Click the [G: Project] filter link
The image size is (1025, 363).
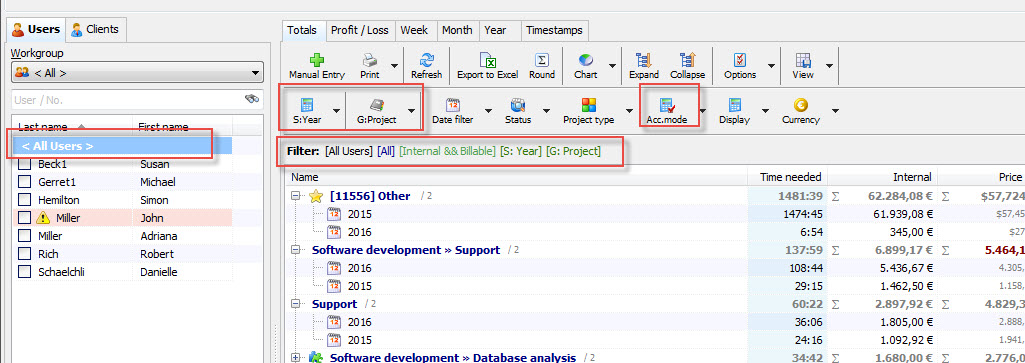point(573,152)
